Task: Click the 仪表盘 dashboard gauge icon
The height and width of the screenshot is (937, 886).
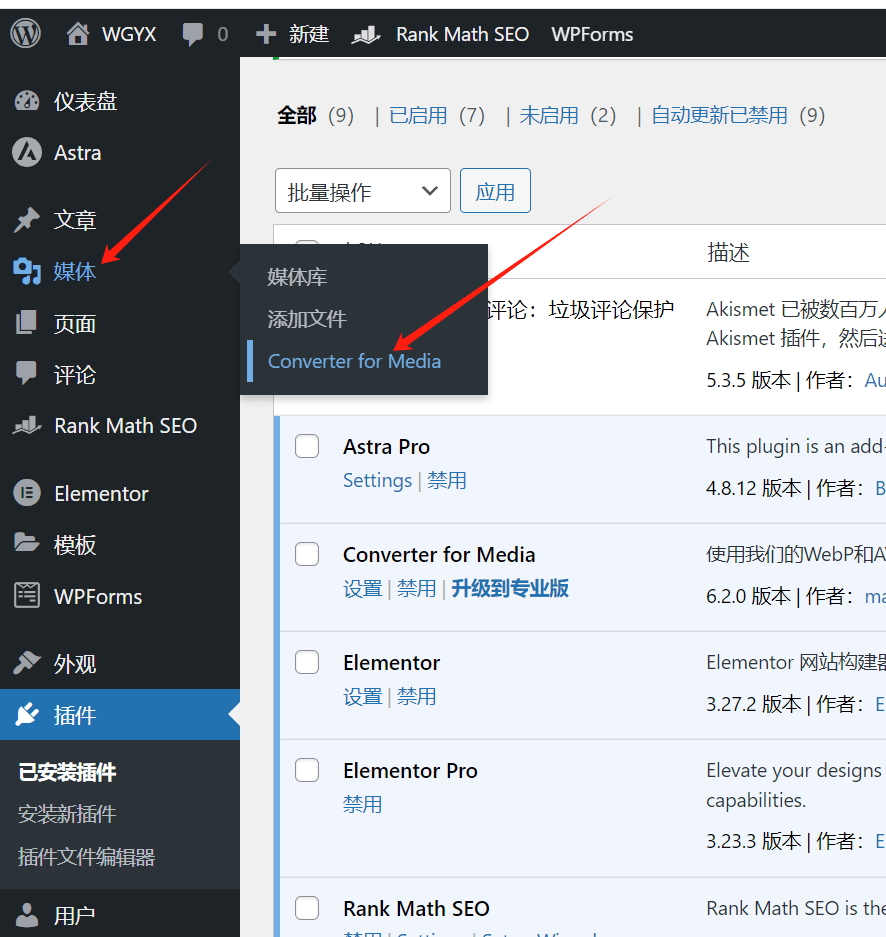Action: (x=27, y=101)
